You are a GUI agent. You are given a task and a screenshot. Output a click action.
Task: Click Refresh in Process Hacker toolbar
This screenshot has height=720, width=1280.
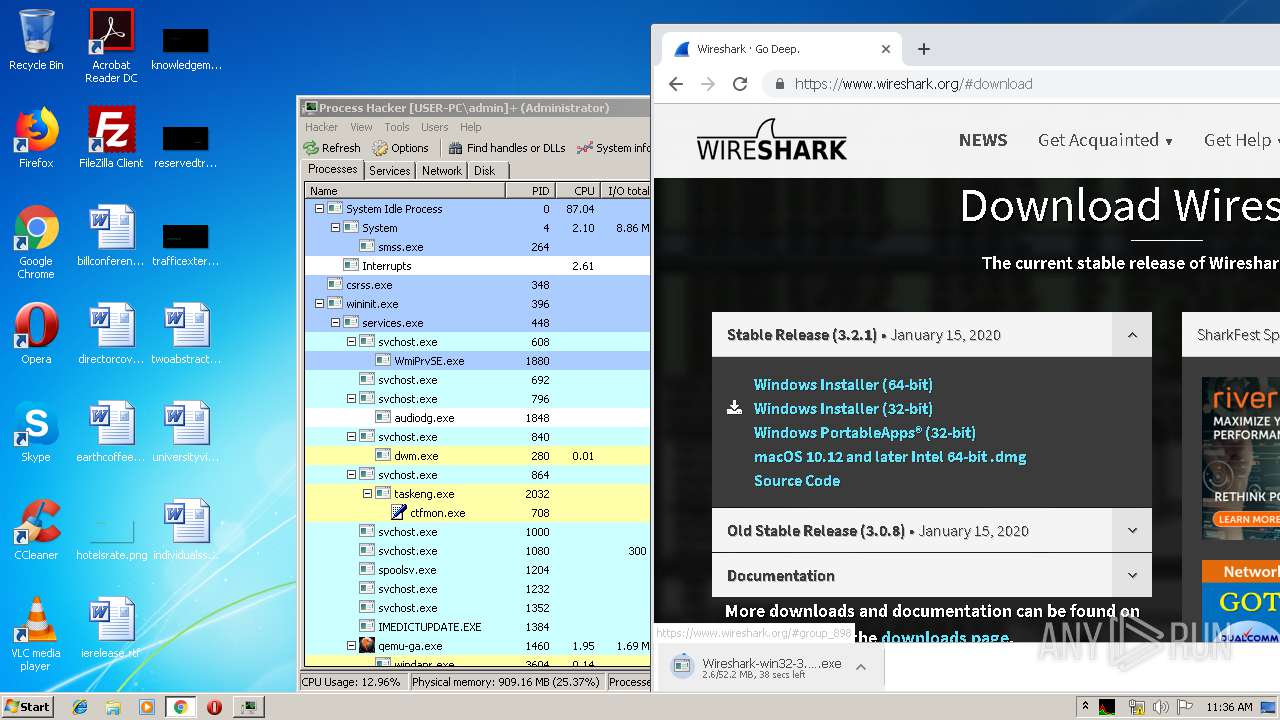332,148
